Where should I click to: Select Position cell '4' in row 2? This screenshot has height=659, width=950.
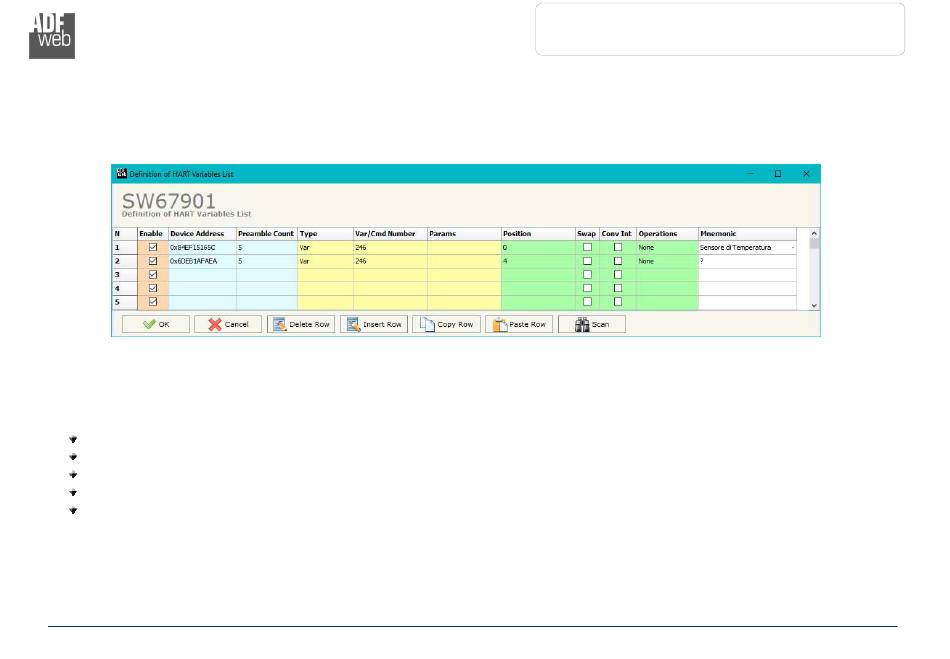coord(538,261)
